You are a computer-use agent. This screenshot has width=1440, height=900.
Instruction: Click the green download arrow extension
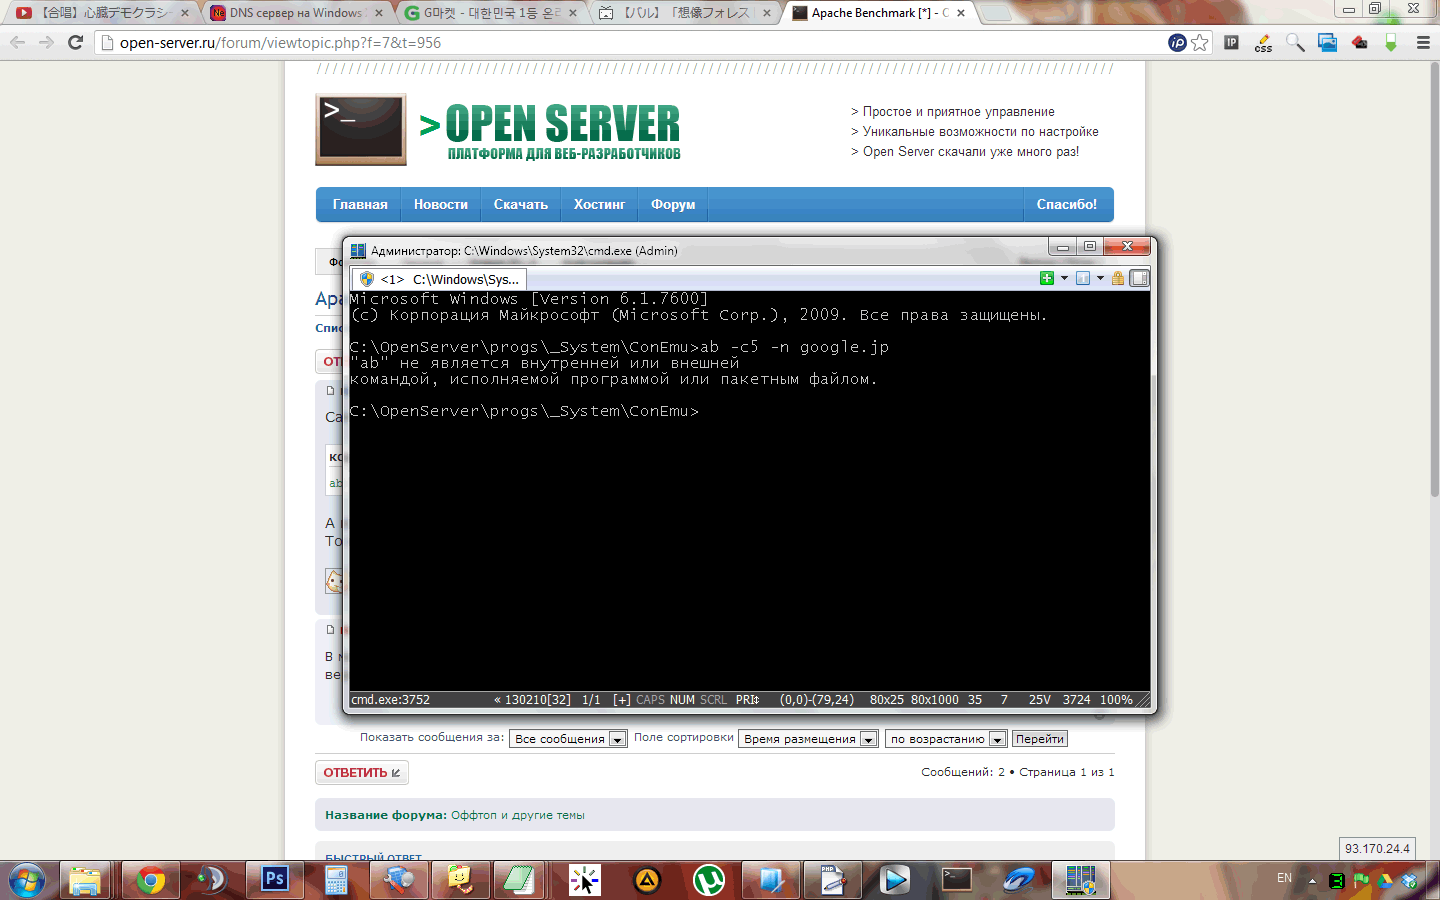coord(1390,42)
